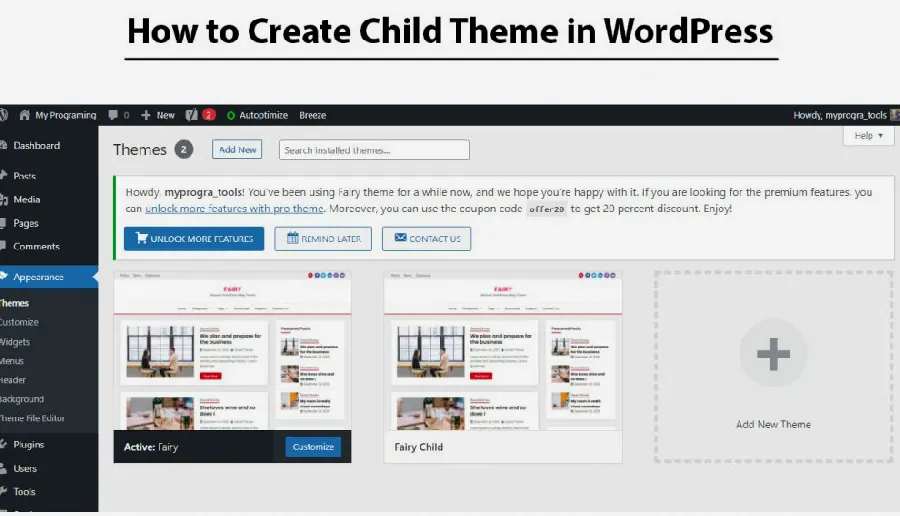
Task: Open the Widgets submenu item
Action: (x=15, y=342)
